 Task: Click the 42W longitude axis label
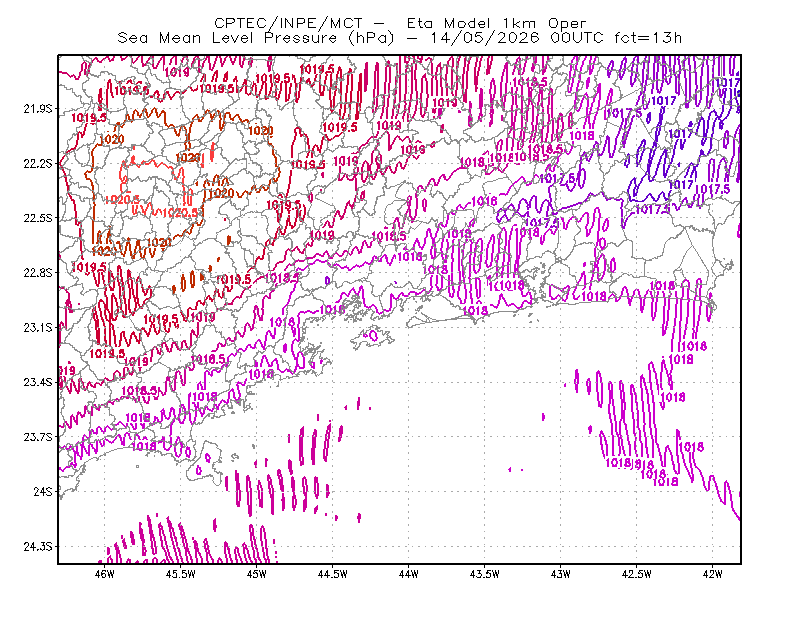pyautogui.click(x=713, y=574)
